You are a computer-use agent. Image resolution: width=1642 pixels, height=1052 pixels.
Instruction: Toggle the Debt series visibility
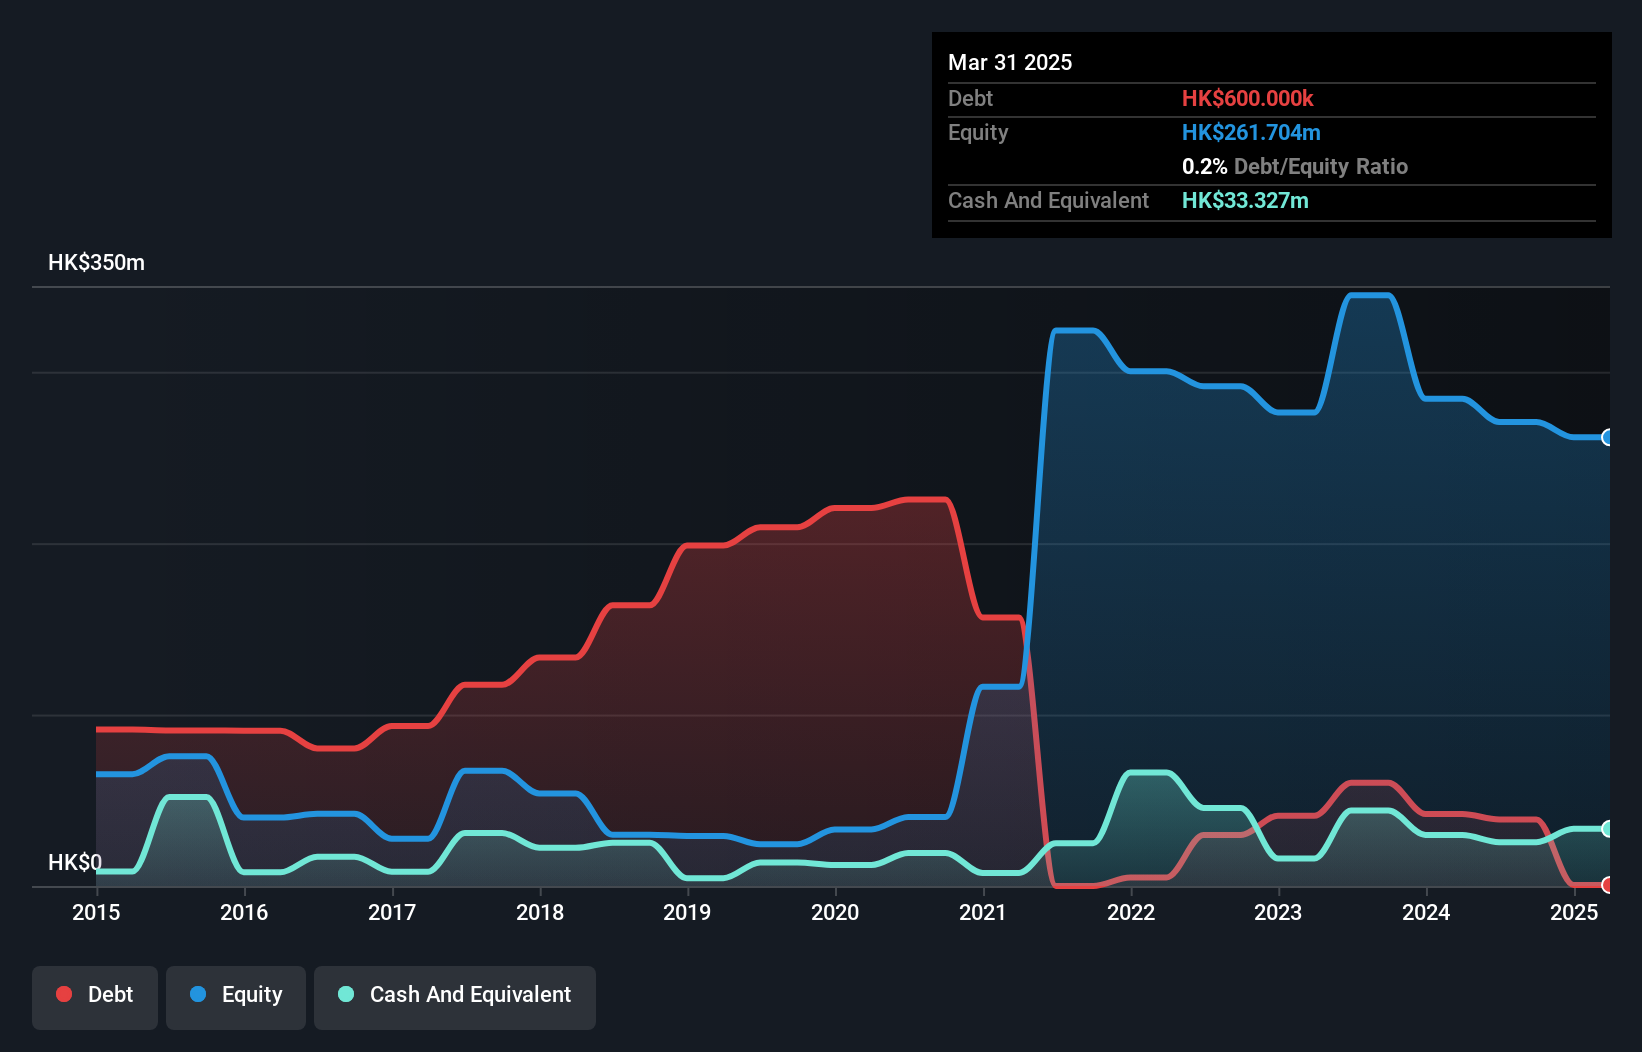pyautogui.click(x=94, y=994)
